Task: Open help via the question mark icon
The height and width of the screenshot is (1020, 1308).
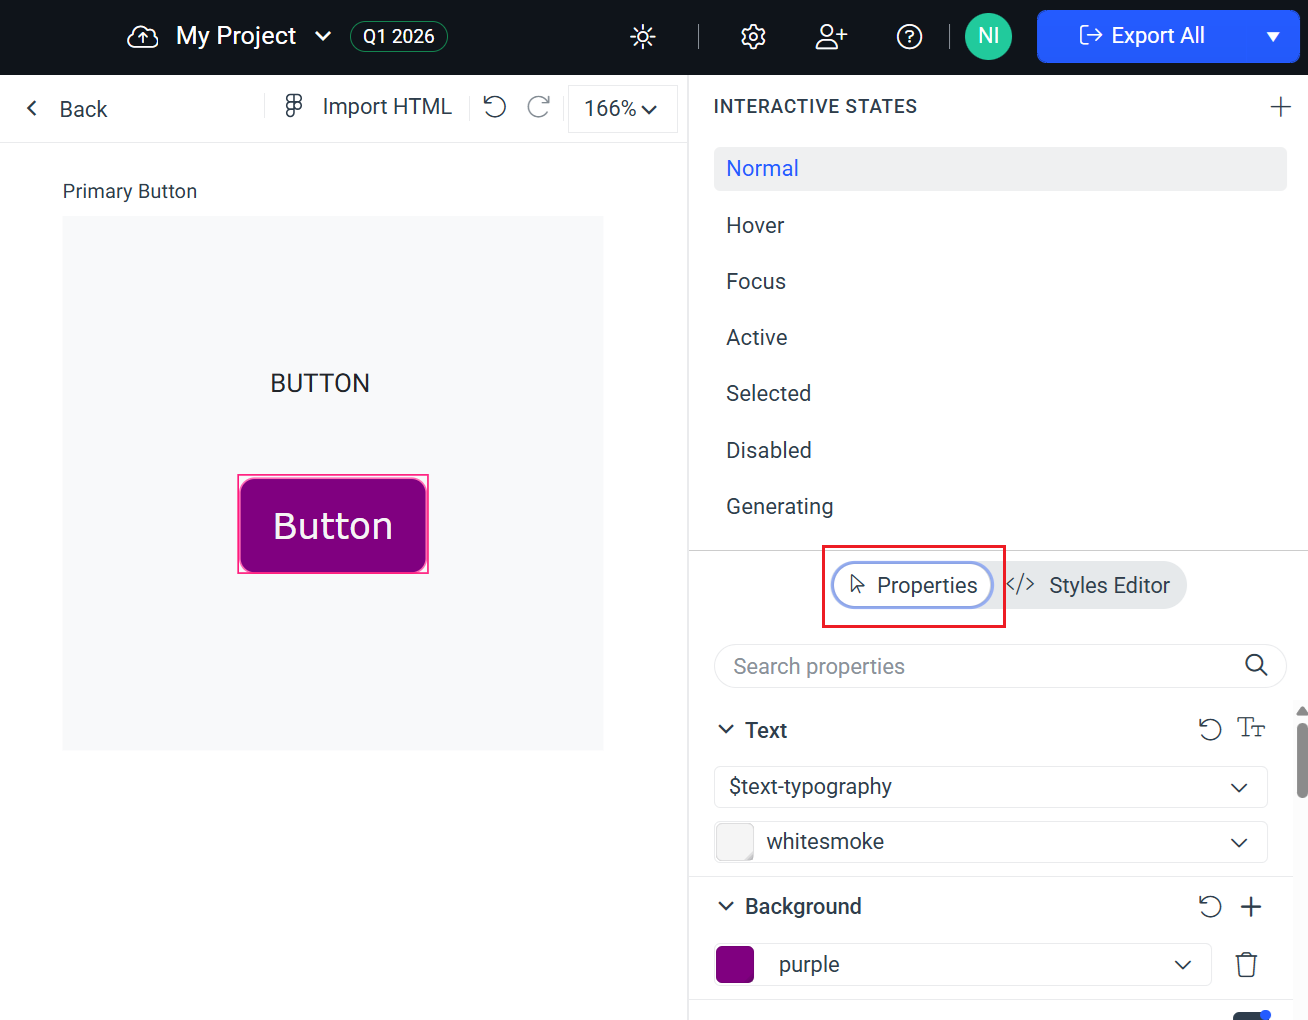Action: (x=909, y=36)
